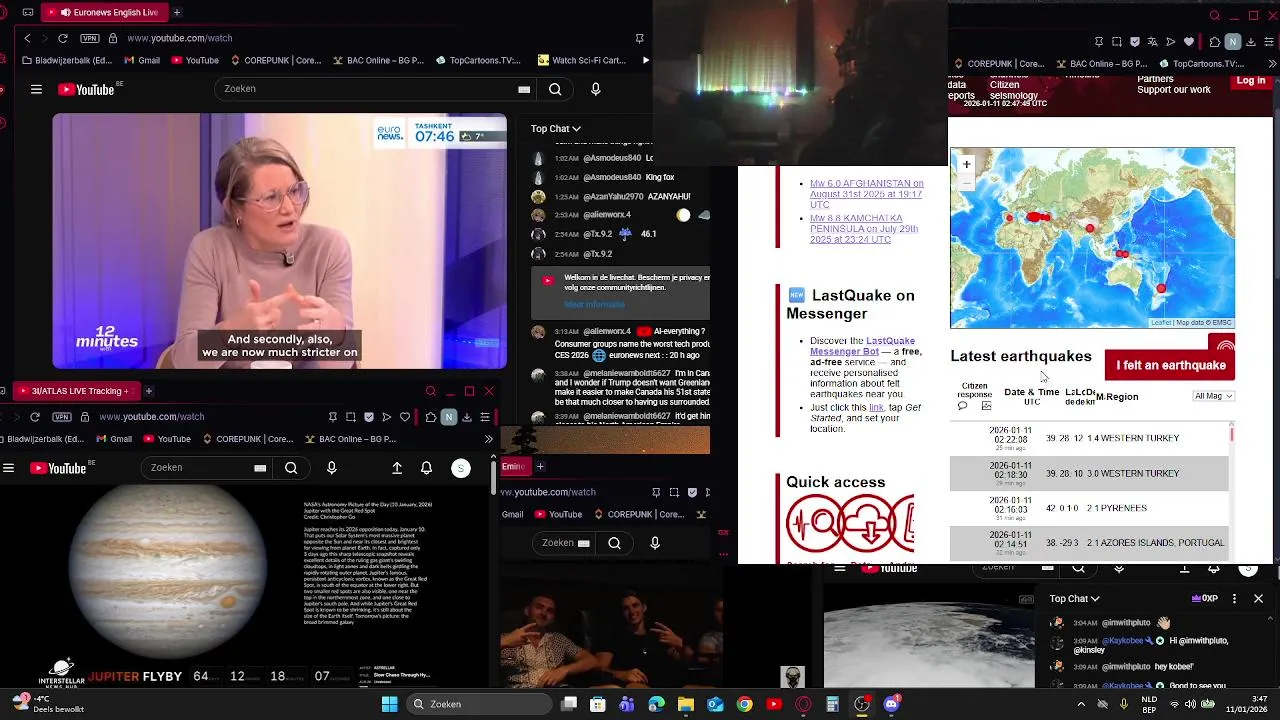Click the Log in button on earthquake site
Viewport: 1280px width, 720px height.
click(1251, 81)
